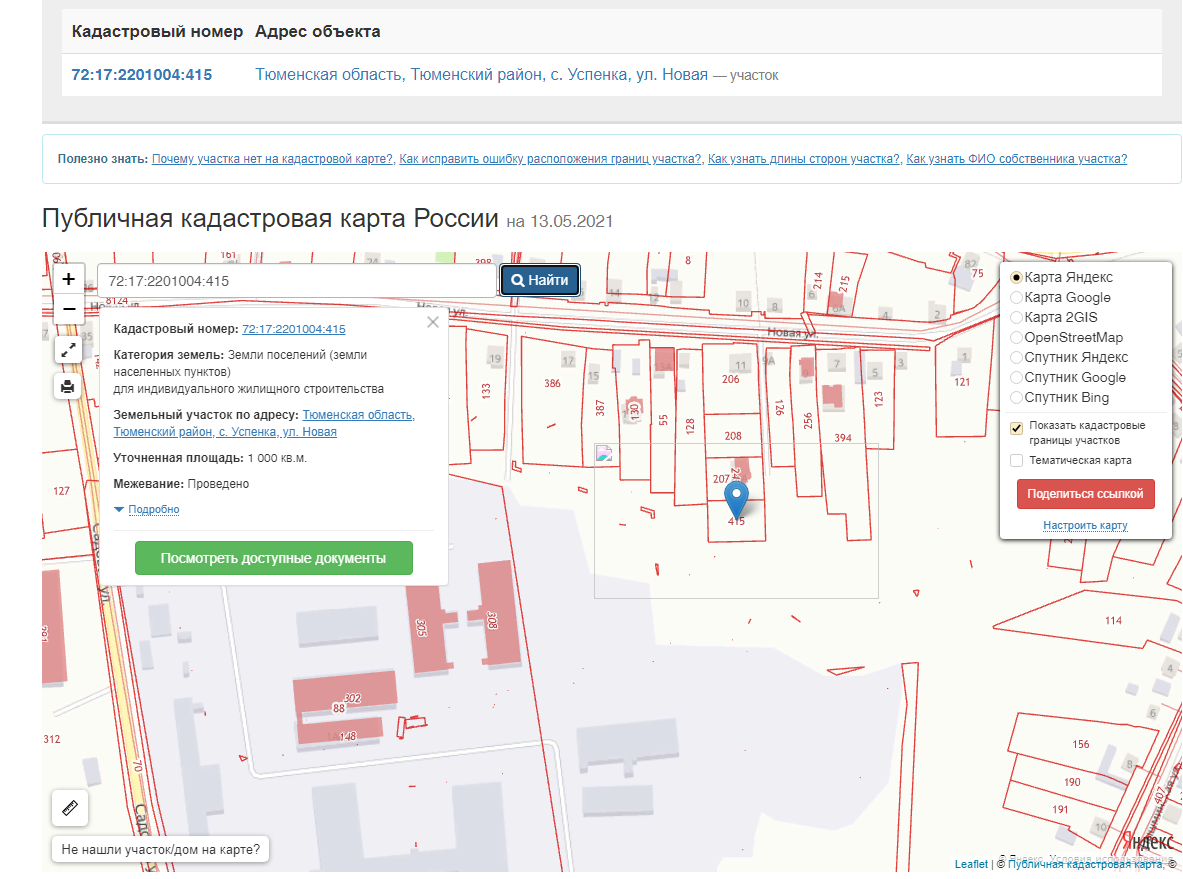
Task: Focus the cadastral number search field
Action: (297, 281)
